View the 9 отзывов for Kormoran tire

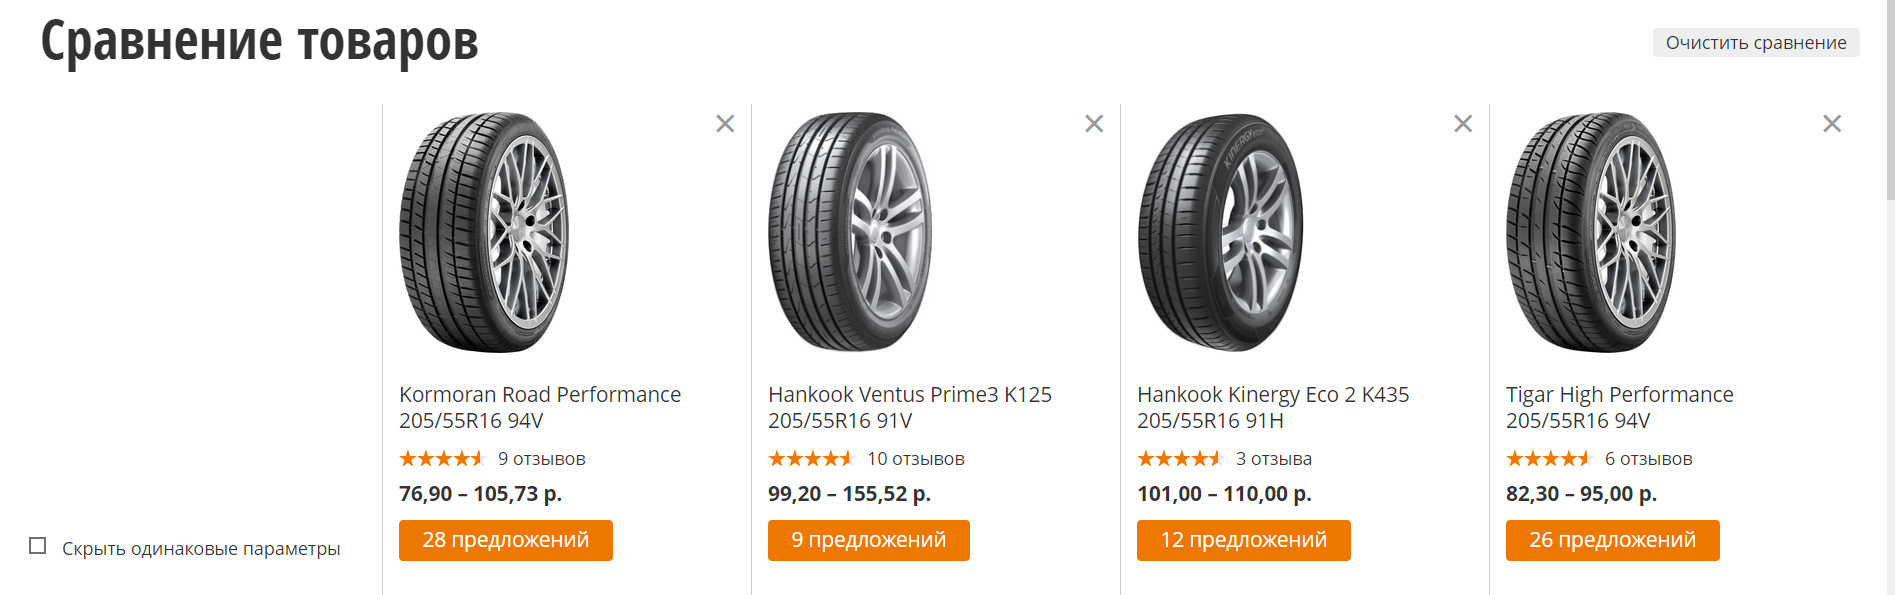541,459
